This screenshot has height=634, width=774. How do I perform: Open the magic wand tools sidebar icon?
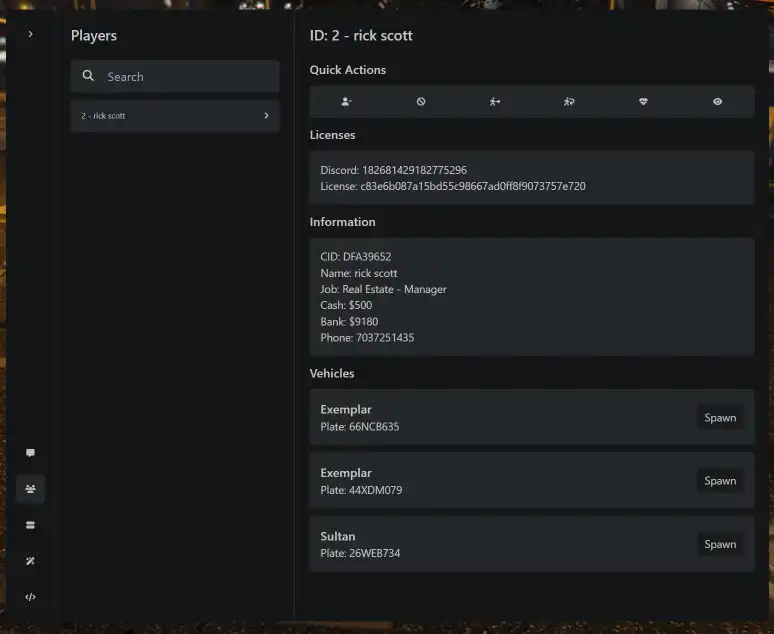31,561
